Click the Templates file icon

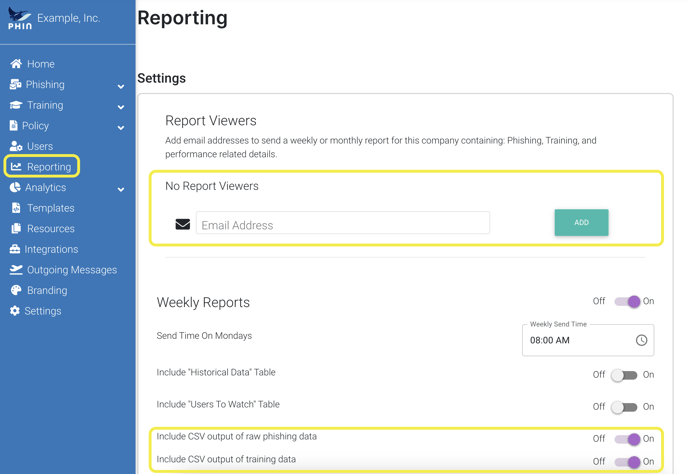tap(16, 208)
